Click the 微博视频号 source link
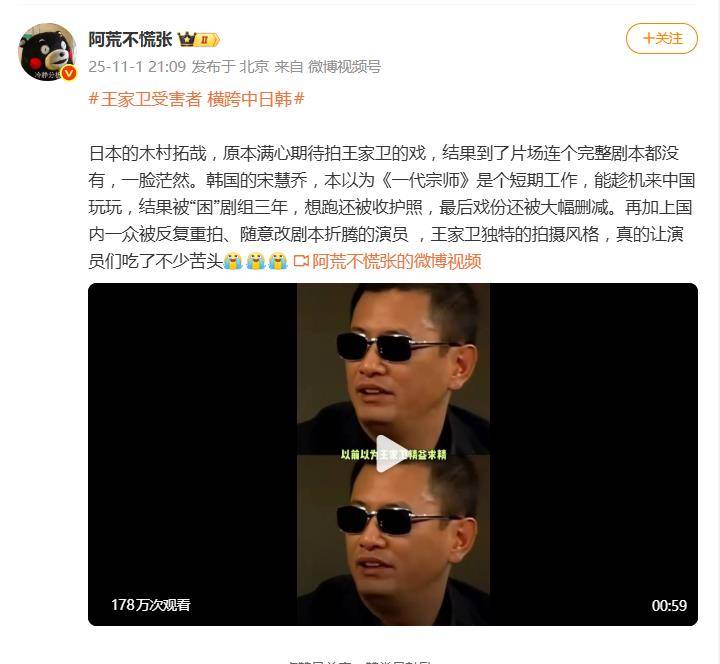The image size is (720, 664). [x=344, y=67]
